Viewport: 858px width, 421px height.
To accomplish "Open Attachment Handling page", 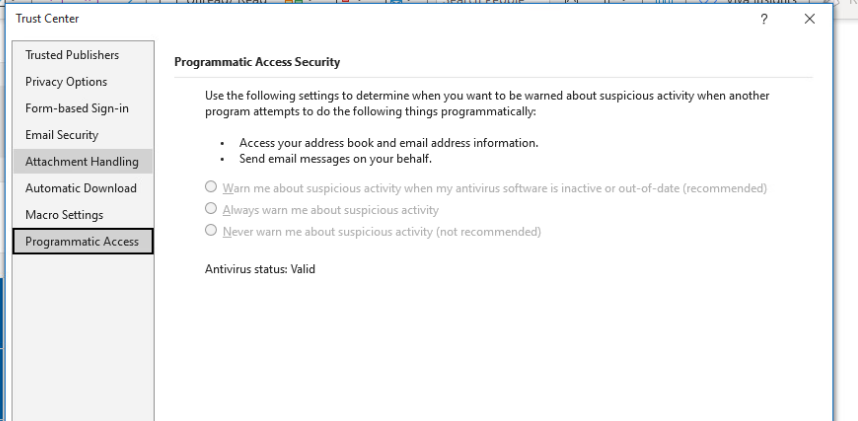I will pyautogui.click(x=81, y=161).
